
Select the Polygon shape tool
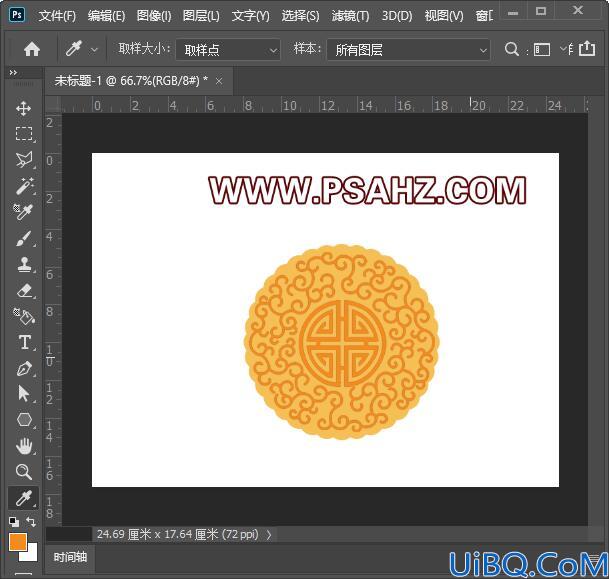[24, 420]
